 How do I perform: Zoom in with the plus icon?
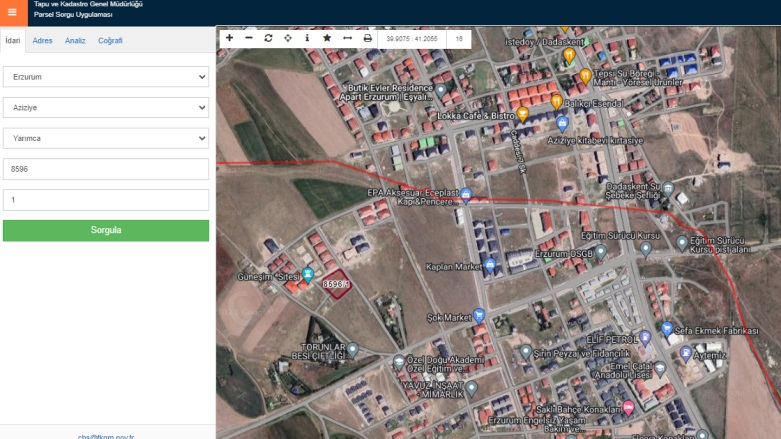click(x=229, y=38)
